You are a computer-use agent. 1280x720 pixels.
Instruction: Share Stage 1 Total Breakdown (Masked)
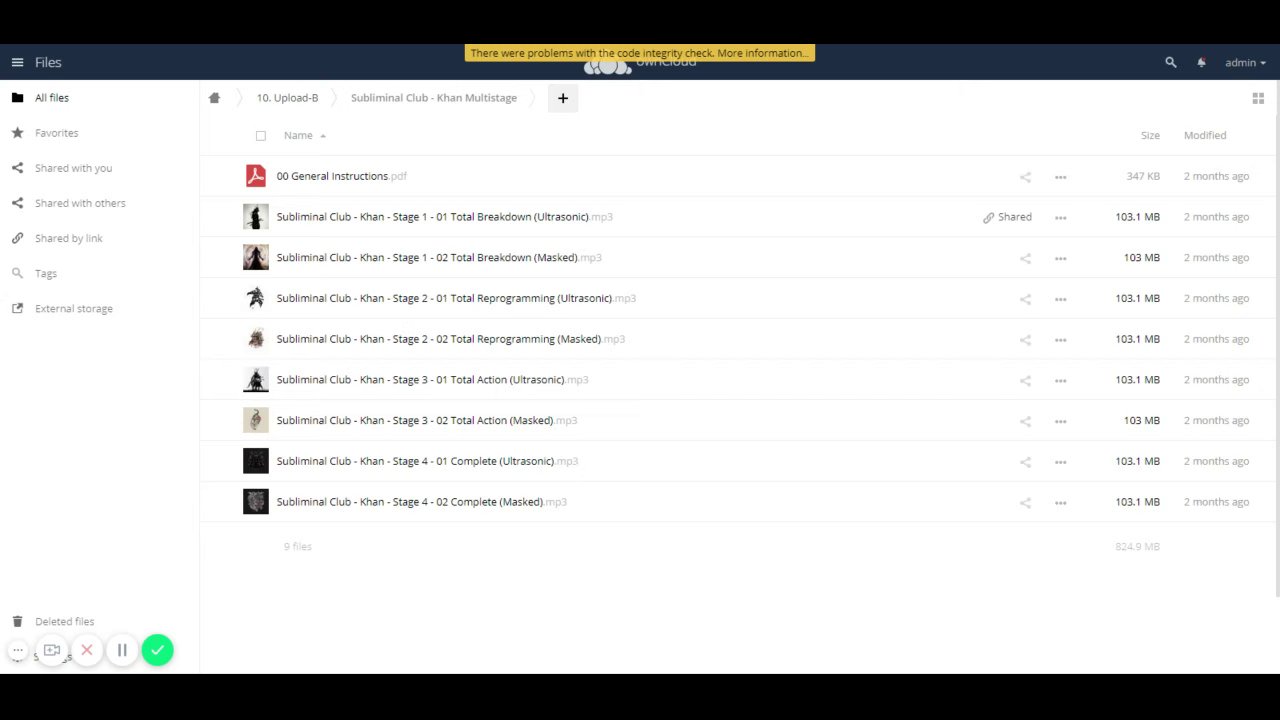click(x=1025, y=258)
